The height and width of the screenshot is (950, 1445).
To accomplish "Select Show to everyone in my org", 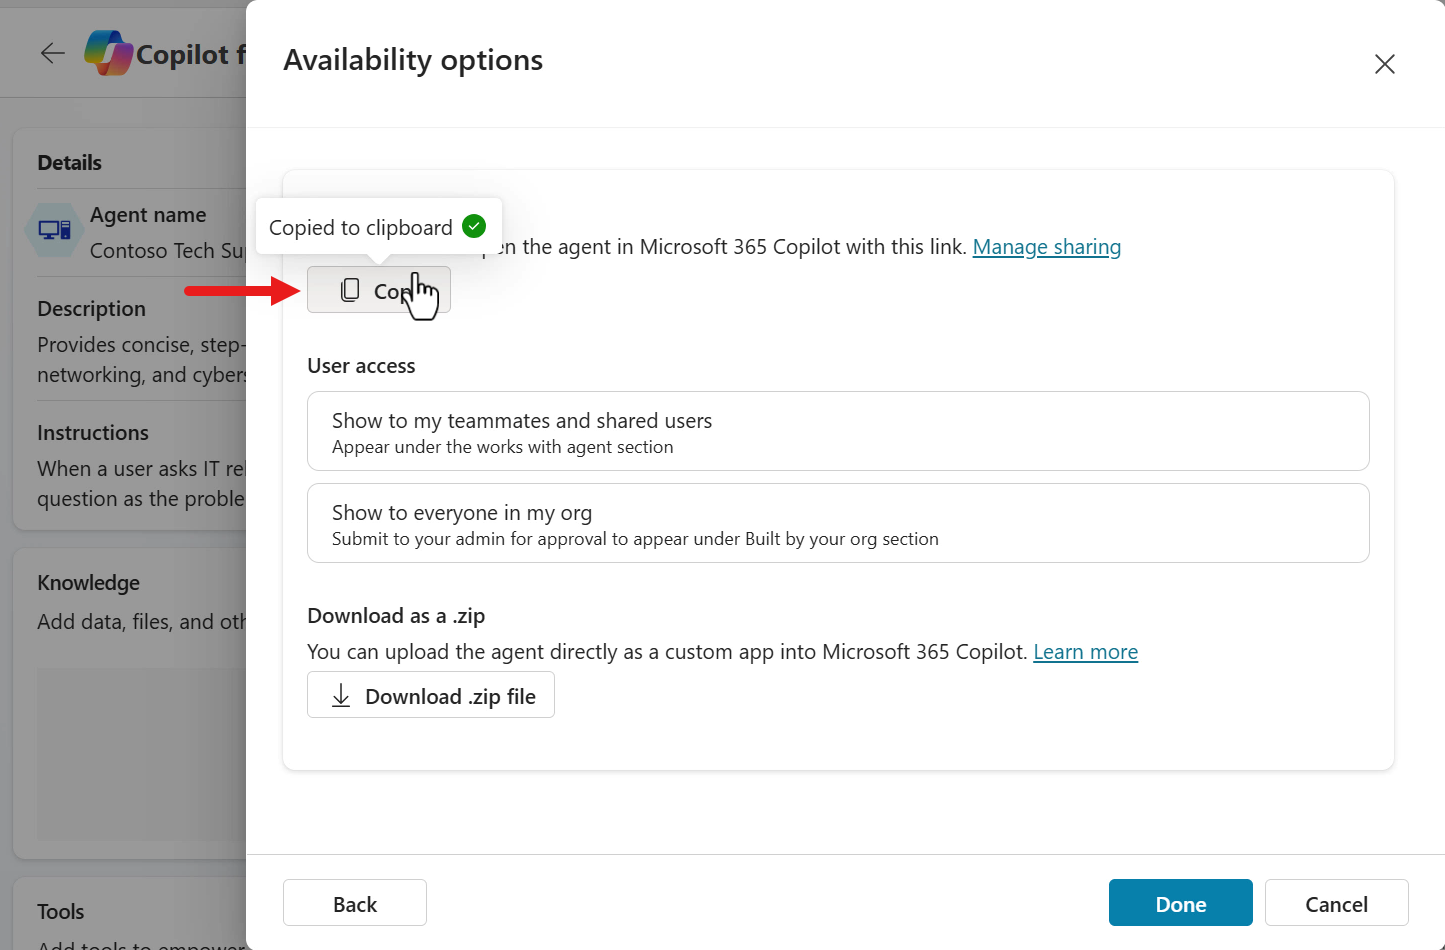I will [837, 523].
